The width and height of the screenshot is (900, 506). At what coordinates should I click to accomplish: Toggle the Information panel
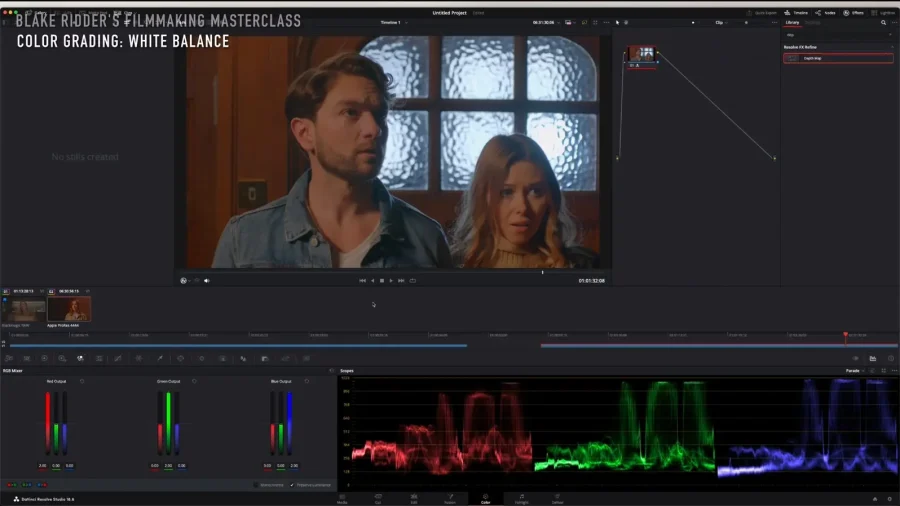(891, 359)
